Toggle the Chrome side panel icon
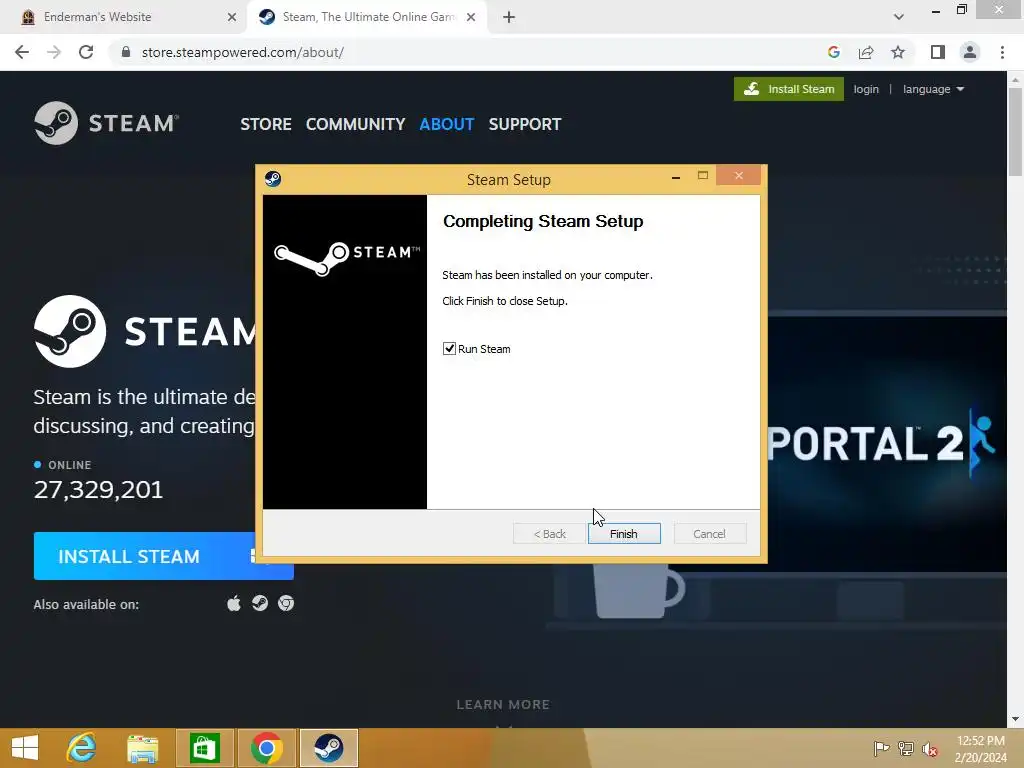 point(938,52)
